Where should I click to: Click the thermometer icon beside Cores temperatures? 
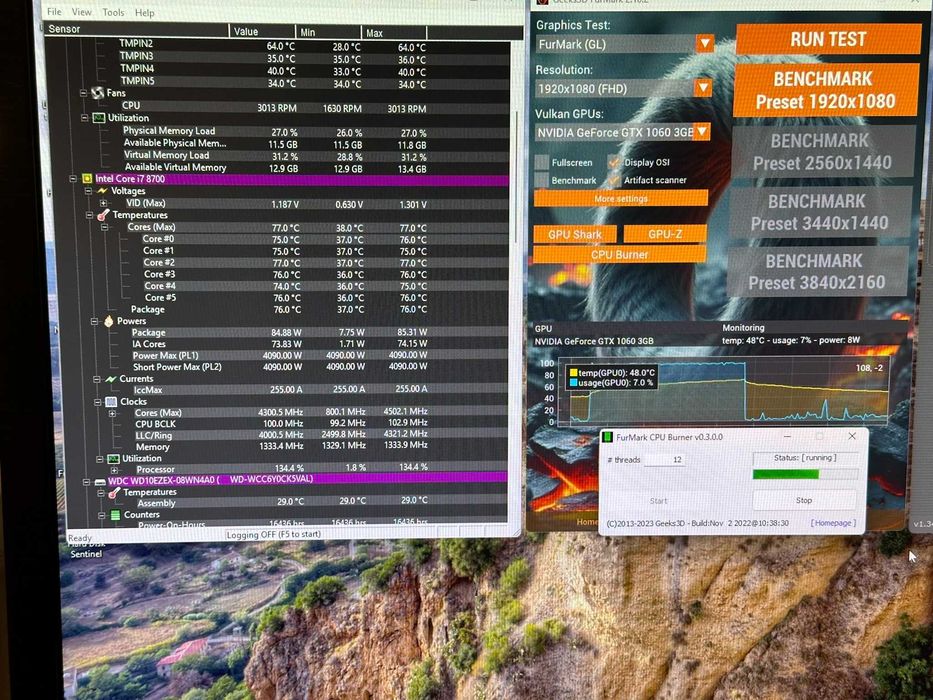[104, 215]
